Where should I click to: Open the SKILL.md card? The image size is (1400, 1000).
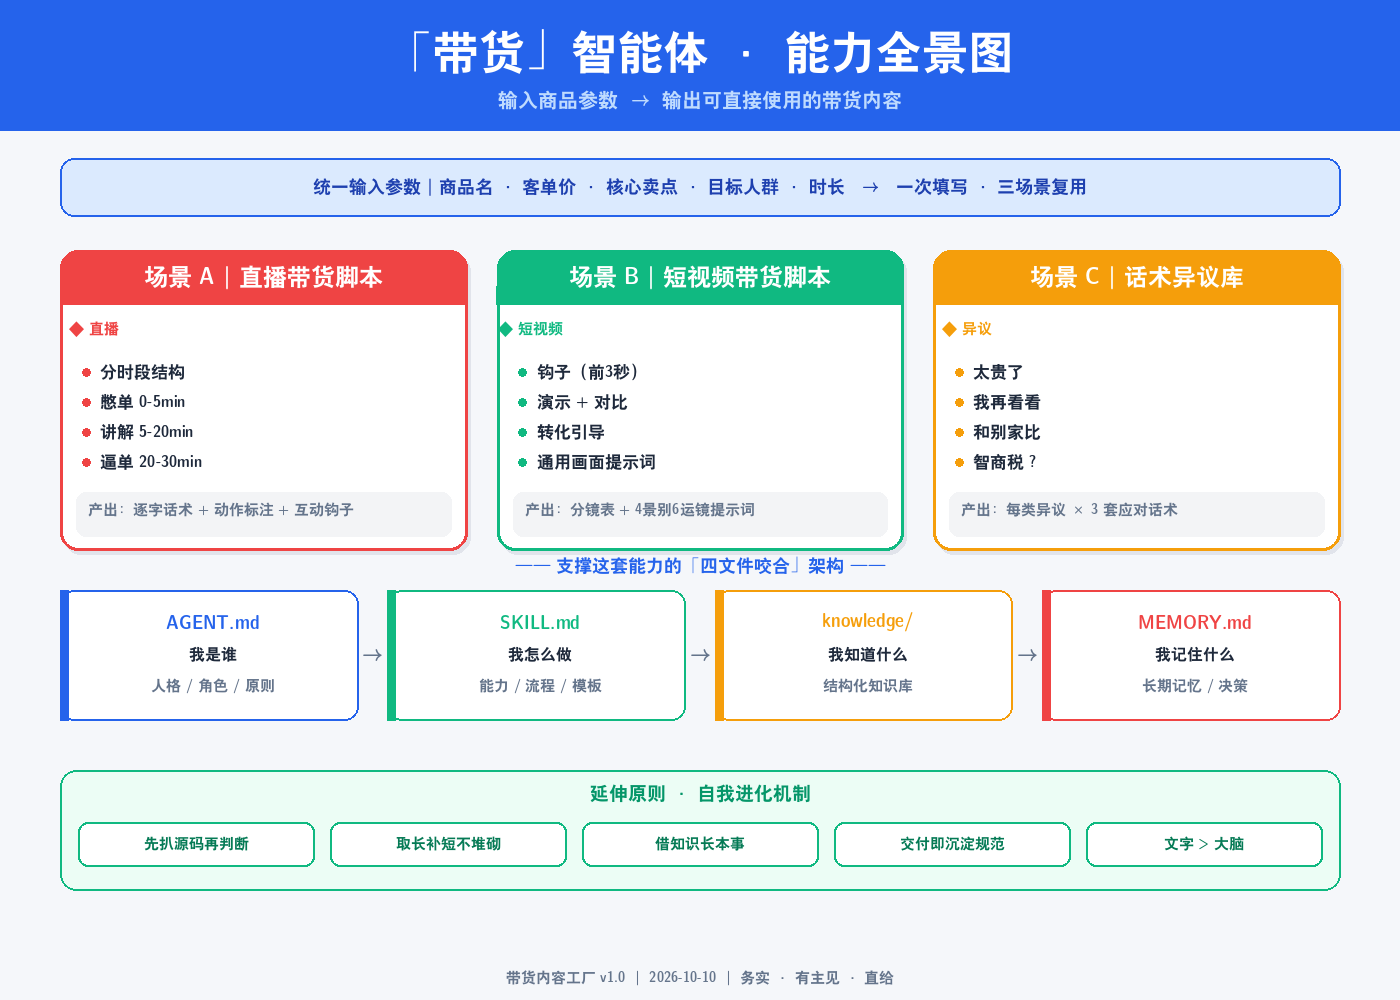tap(537, 655)
